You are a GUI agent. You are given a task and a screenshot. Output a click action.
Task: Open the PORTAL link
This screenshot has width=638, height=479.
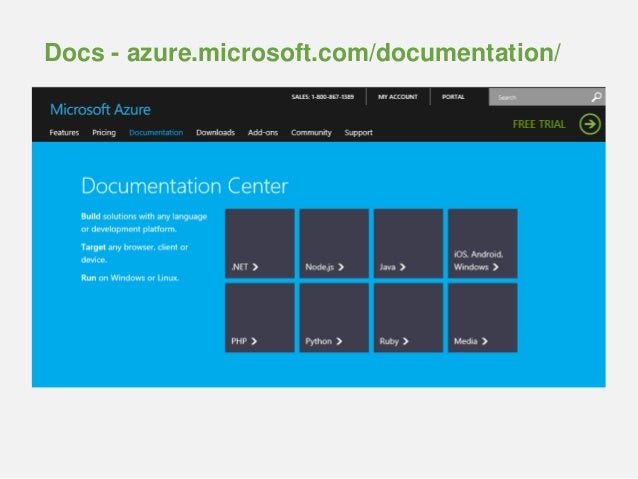click(453, 97)
